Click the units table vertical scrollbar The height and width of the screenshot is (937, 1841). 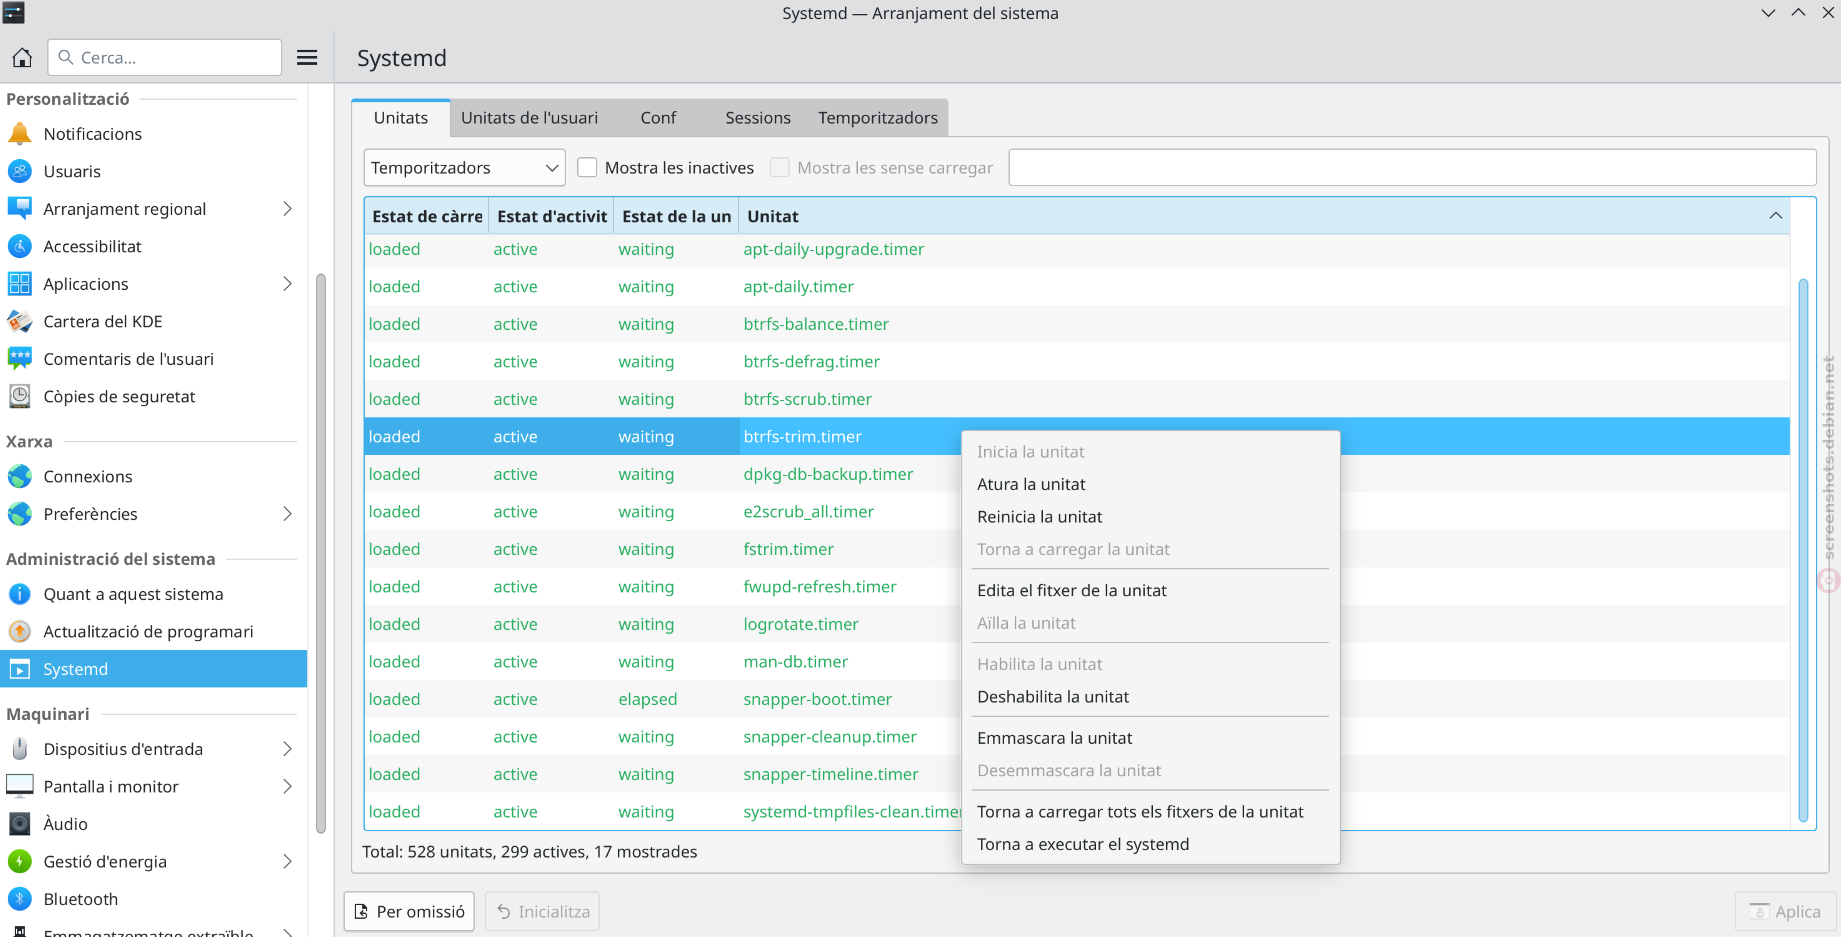[1803, 550]
